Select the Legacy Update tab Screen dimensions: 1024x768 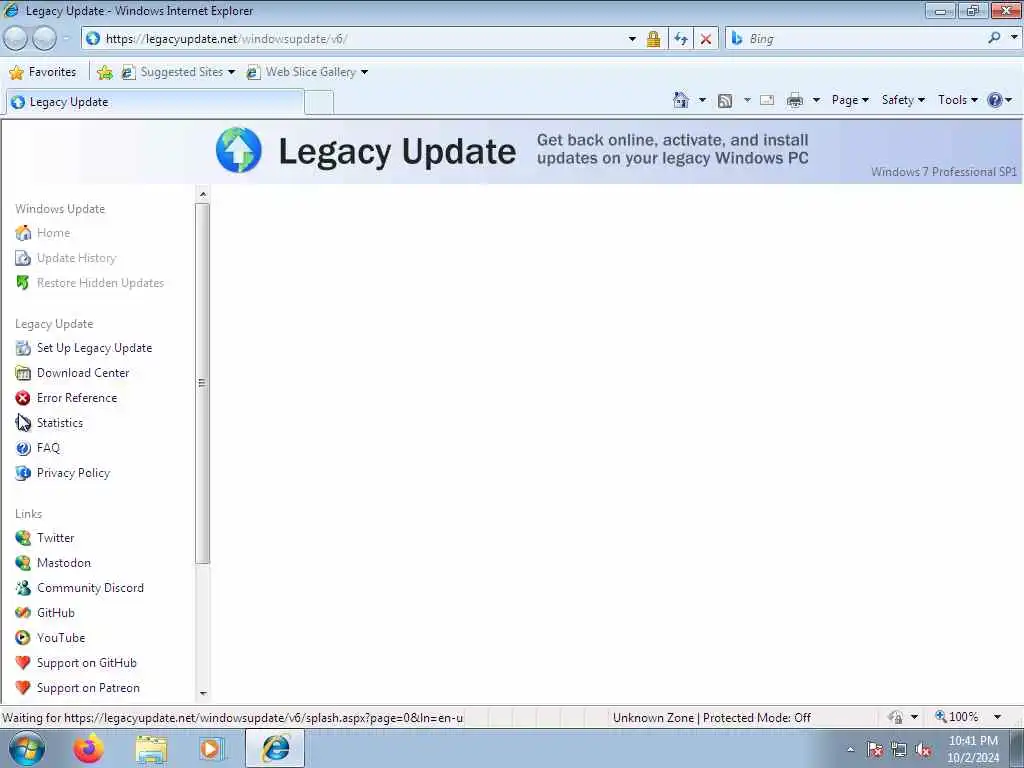click(x=155, y=103)
